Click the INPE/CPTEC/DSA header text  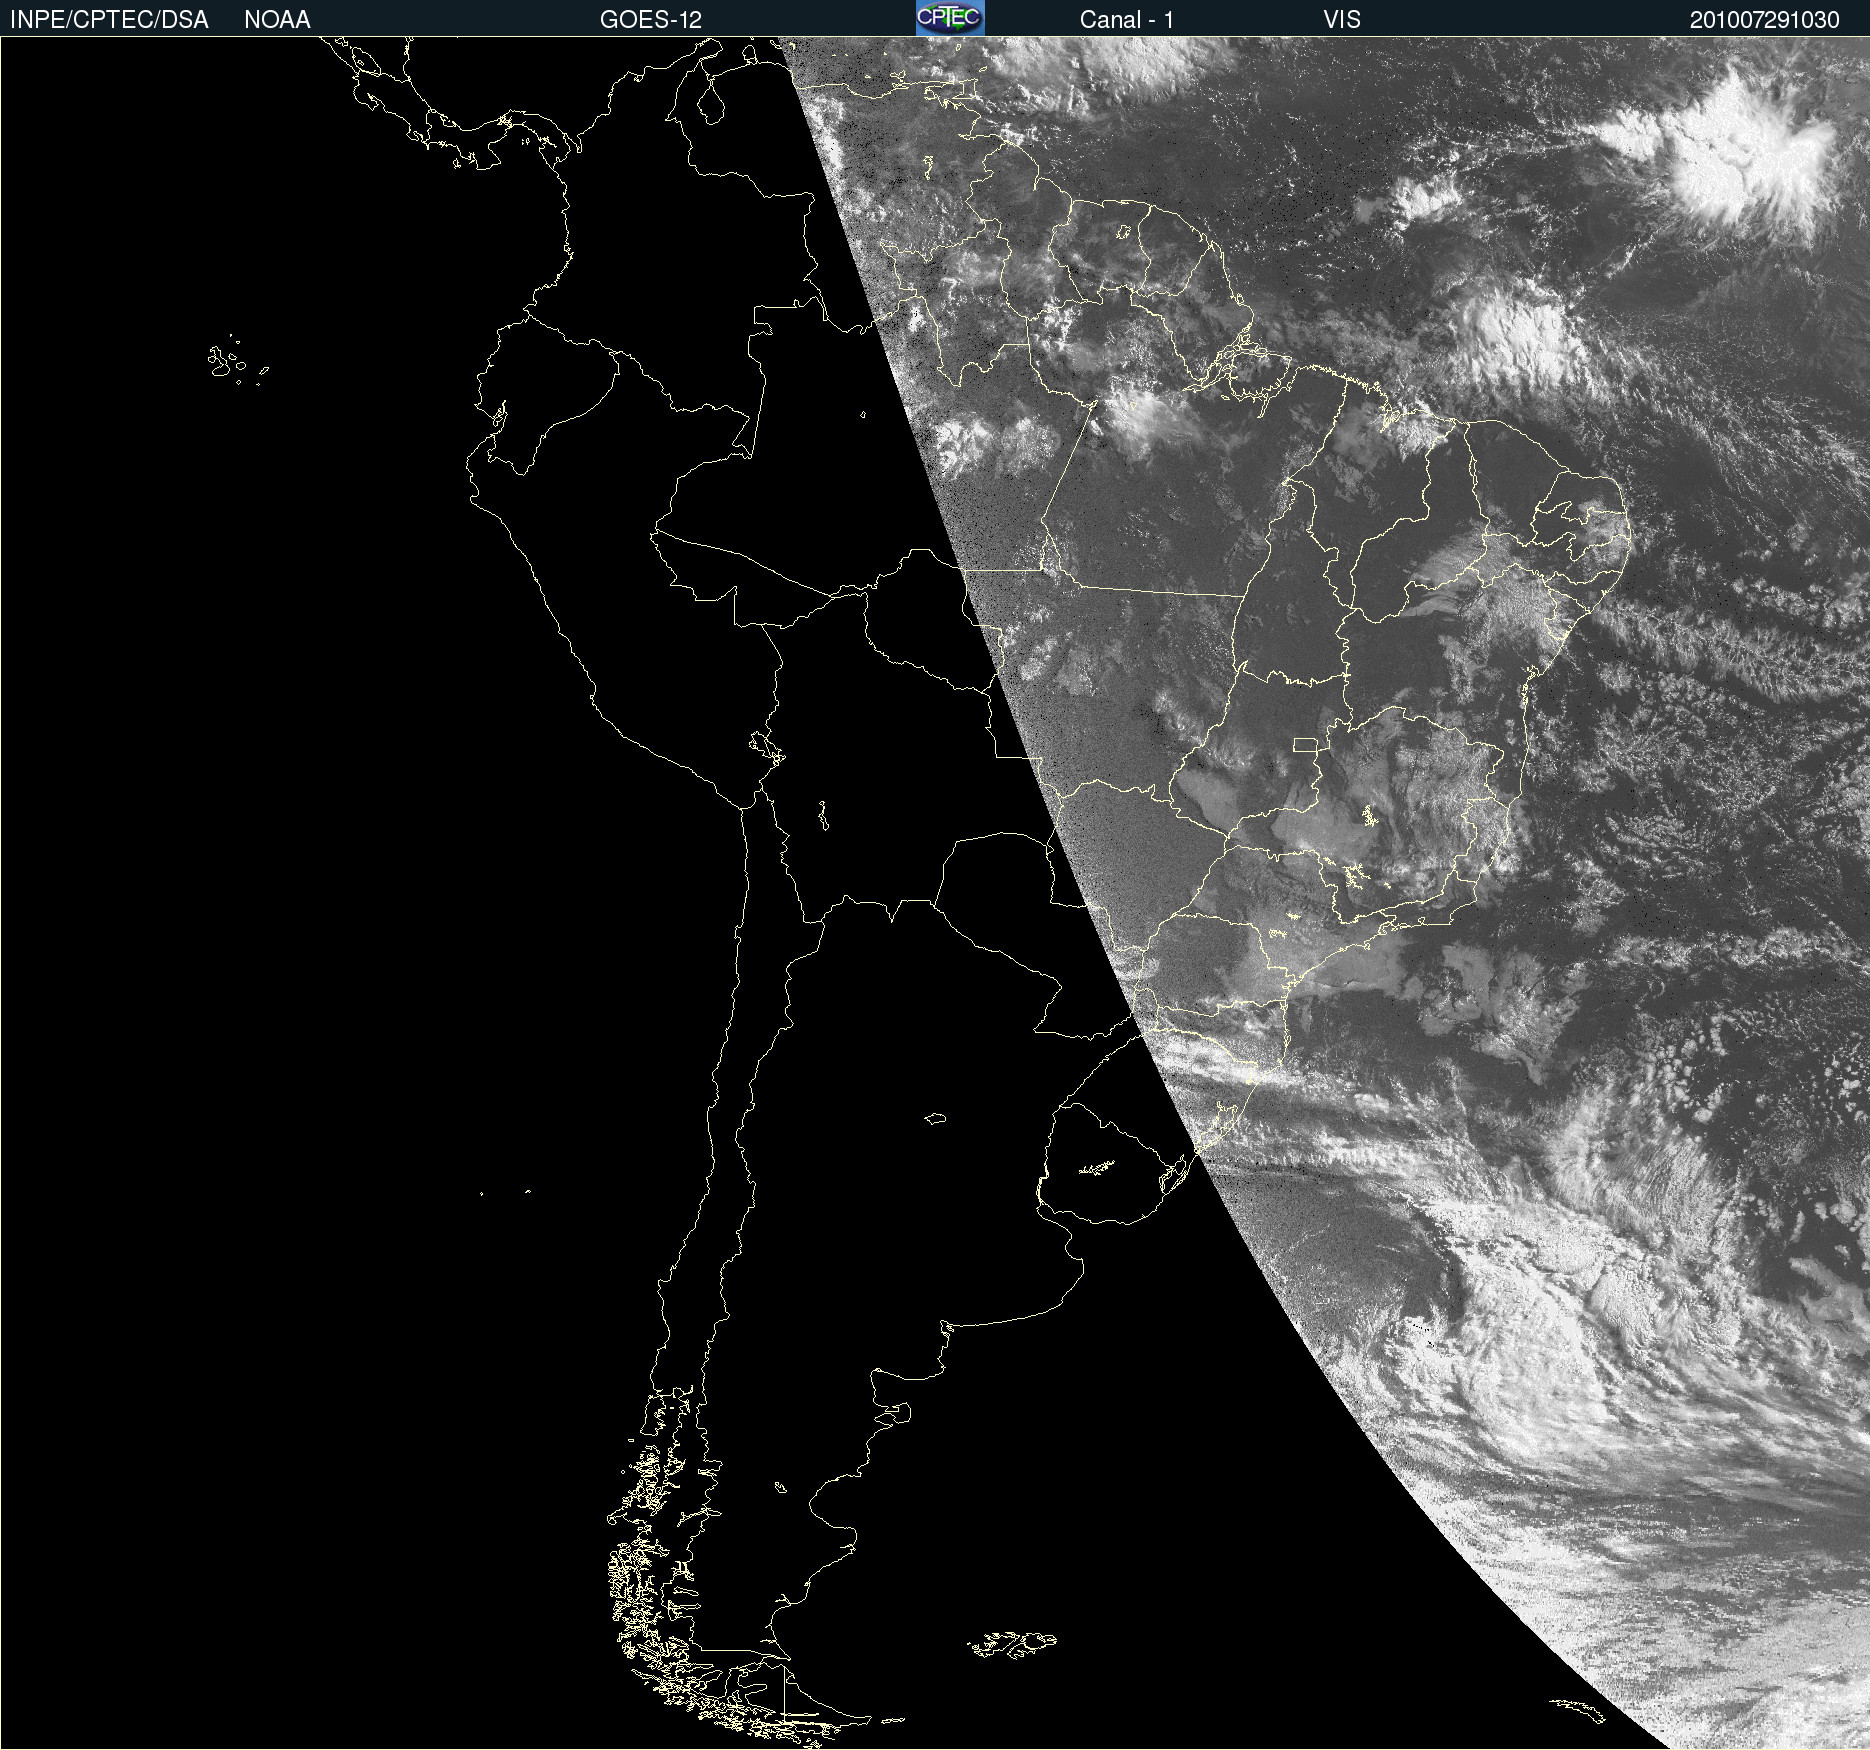tap(109, 20)
